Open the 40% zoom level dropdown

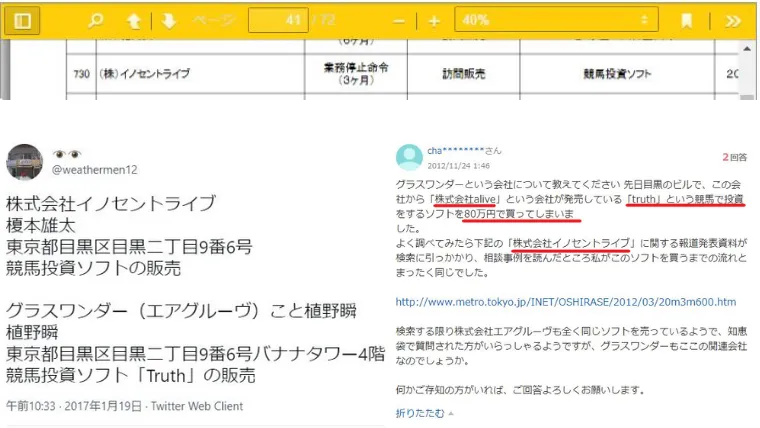point(556,20)
